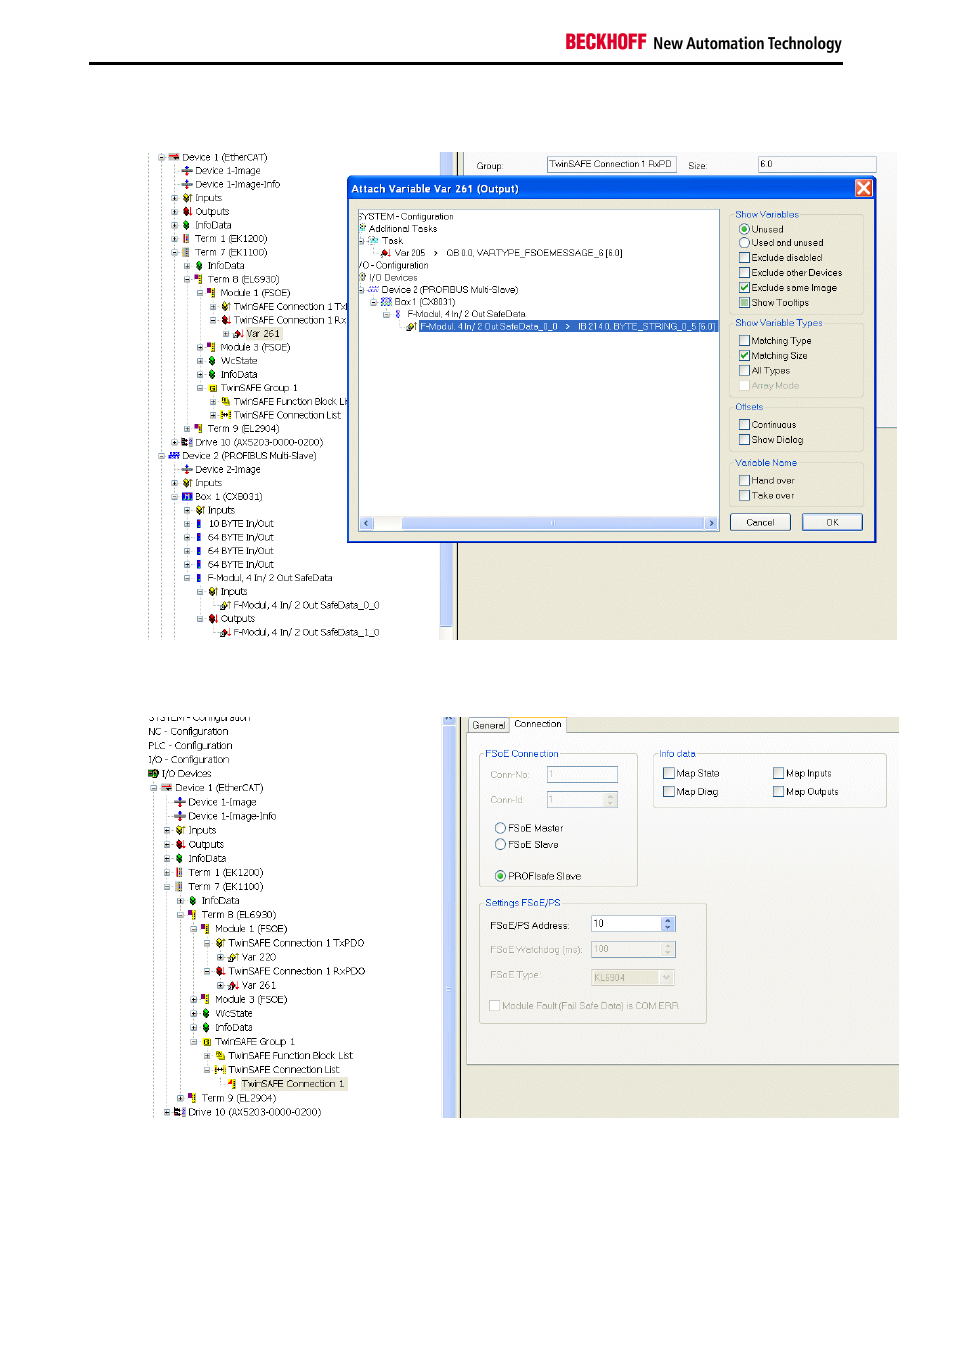The height and width of the screenshot is (1351, 954).
Task: Switch to the General tab
Action: 489,725
